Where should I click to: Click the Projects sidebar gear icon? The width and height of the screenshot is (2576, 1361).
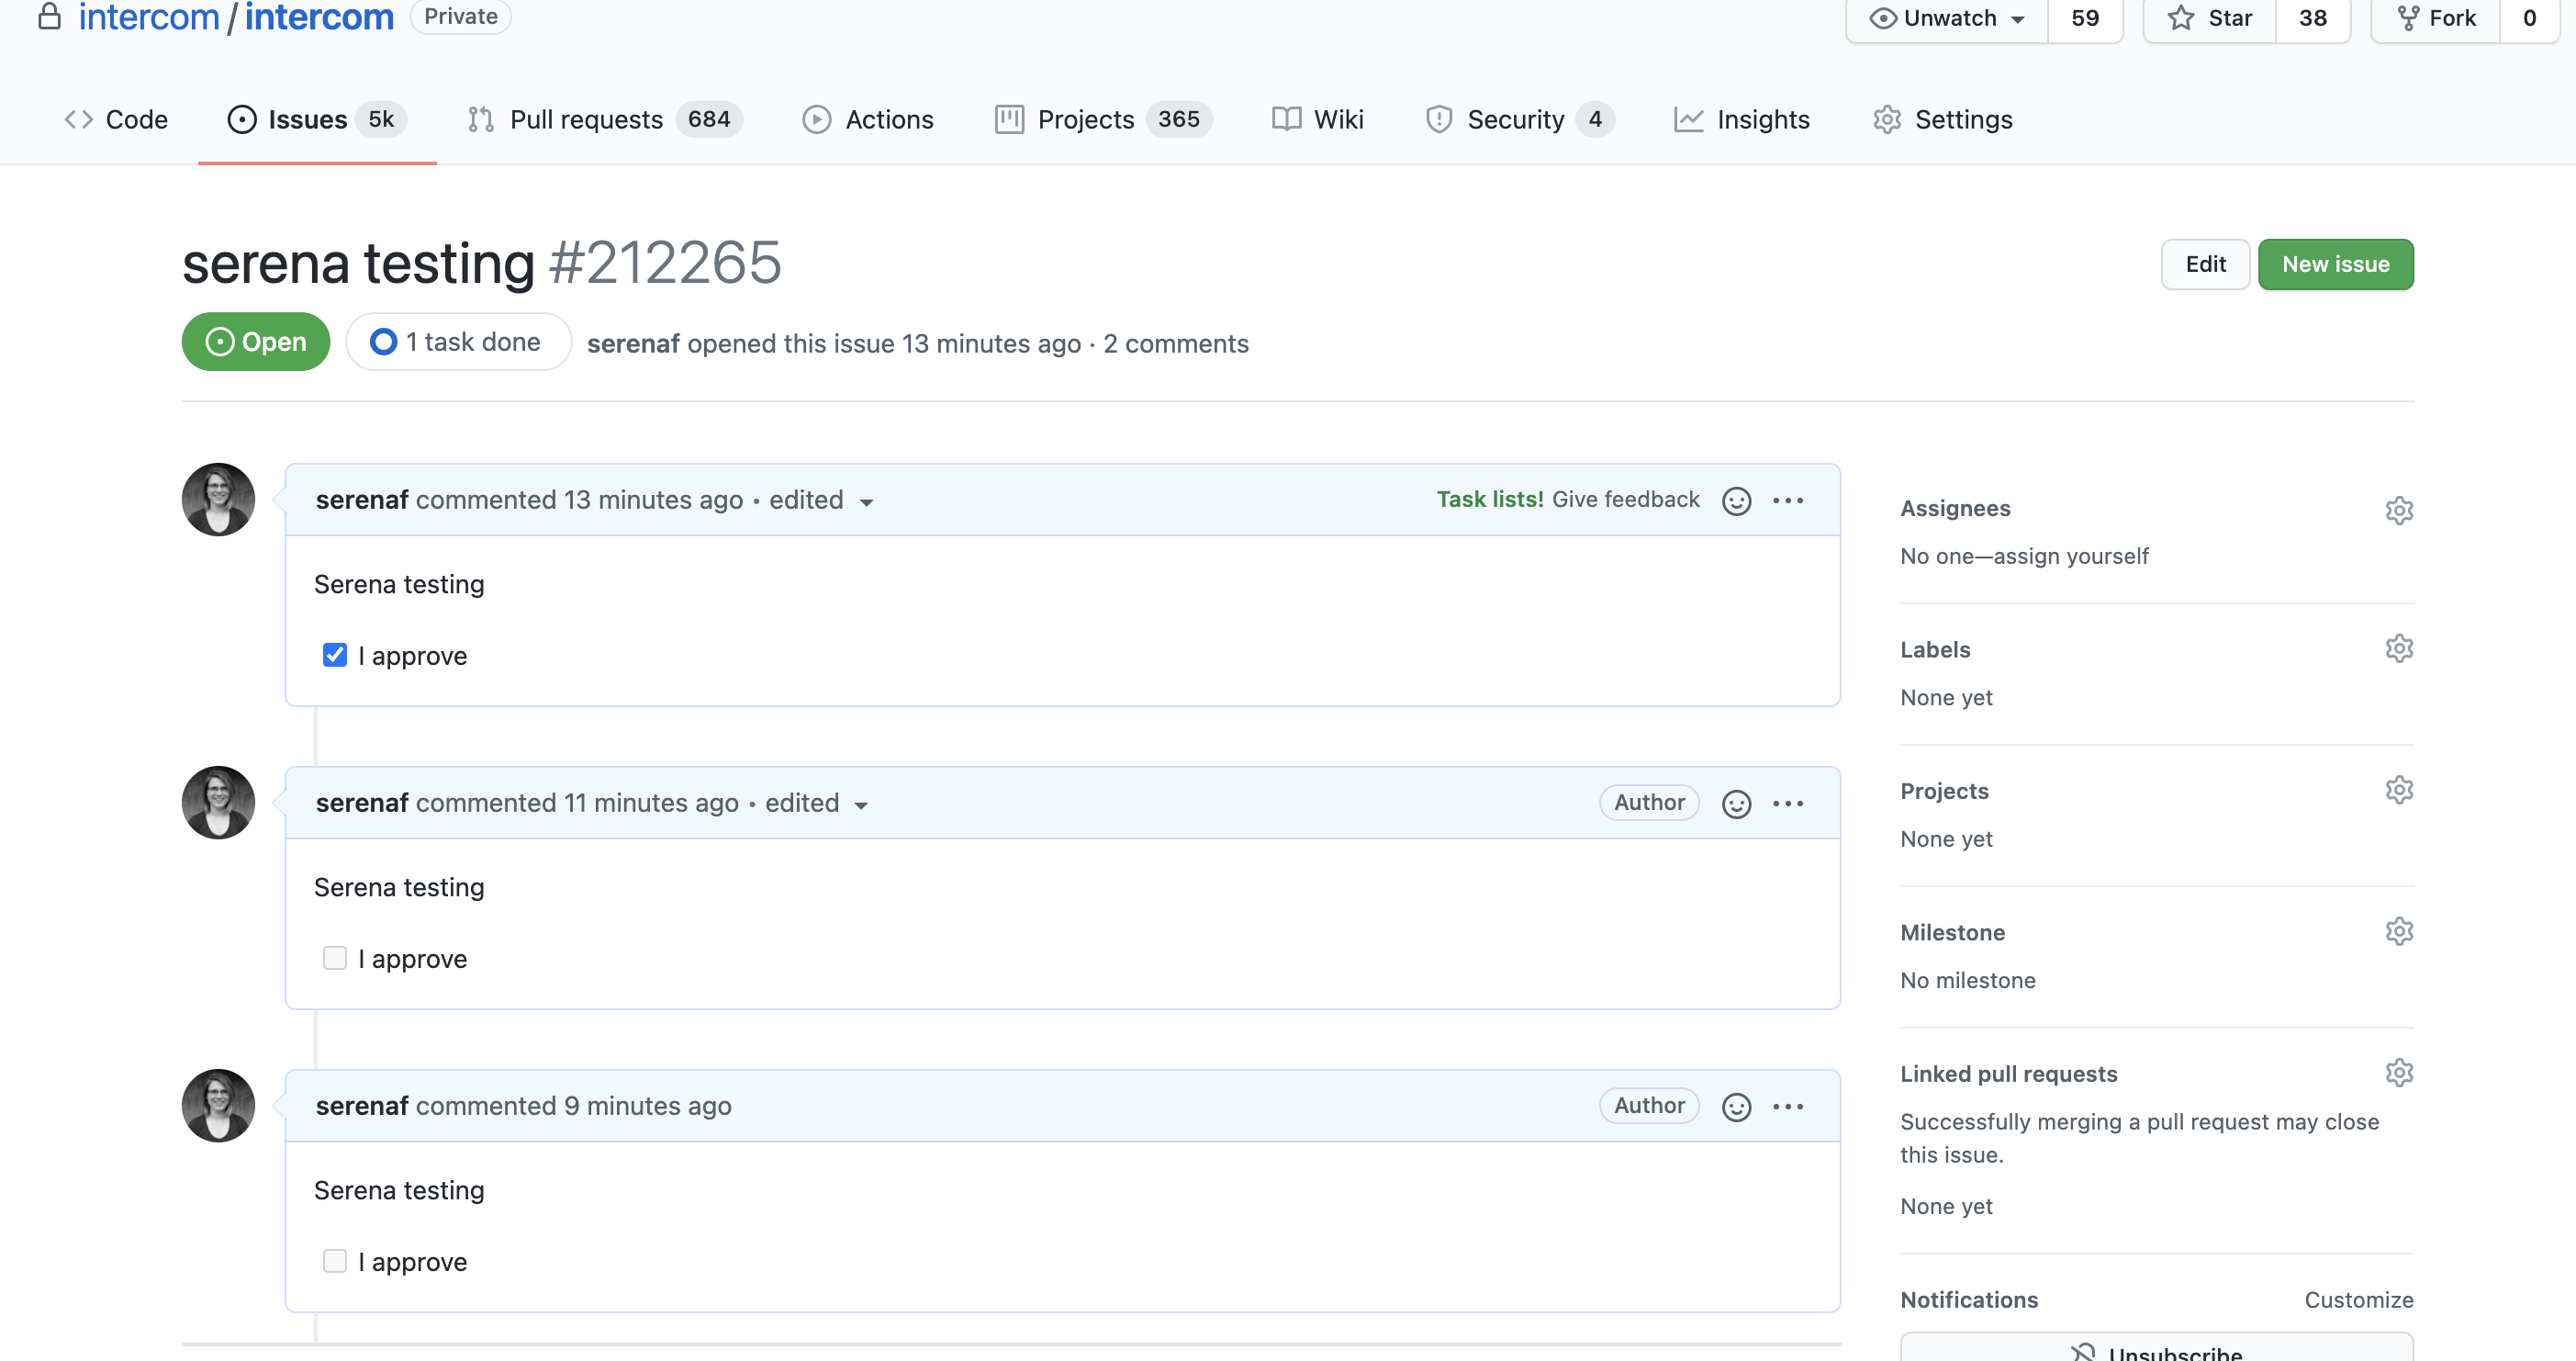2399,790
